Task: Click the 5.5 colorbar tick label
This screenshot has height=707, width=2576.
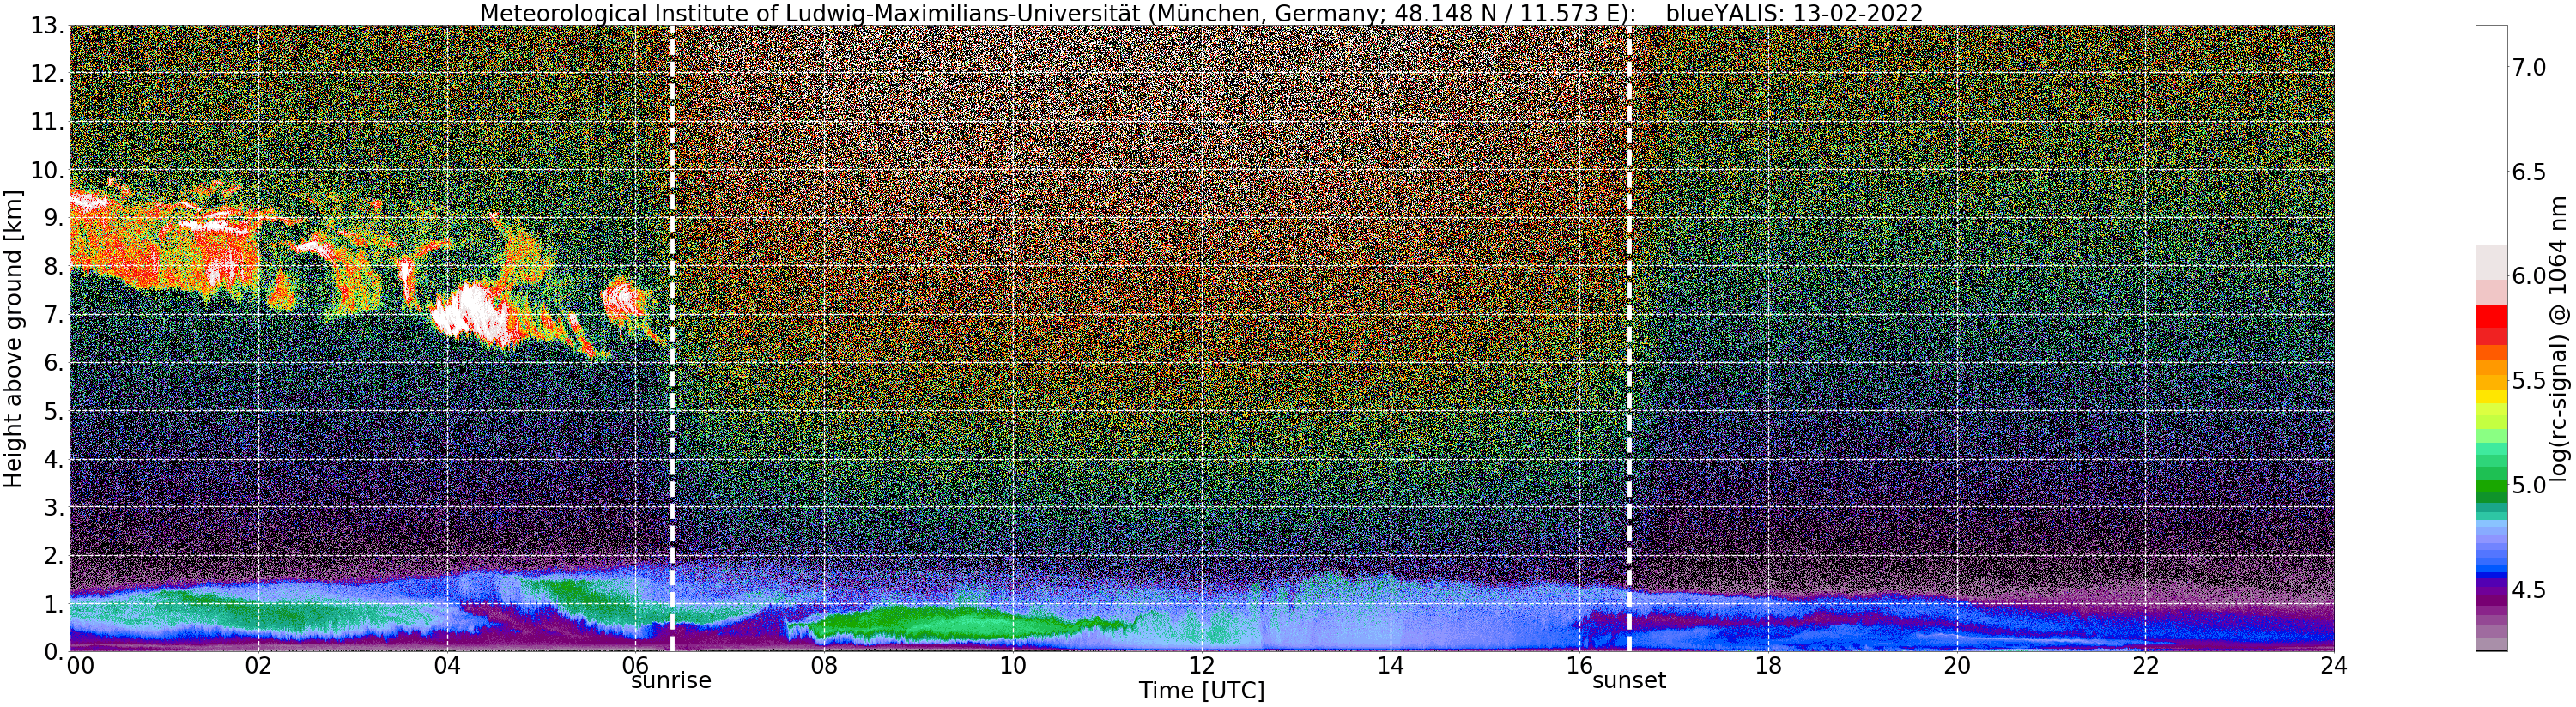Action: pos(2528,381)
